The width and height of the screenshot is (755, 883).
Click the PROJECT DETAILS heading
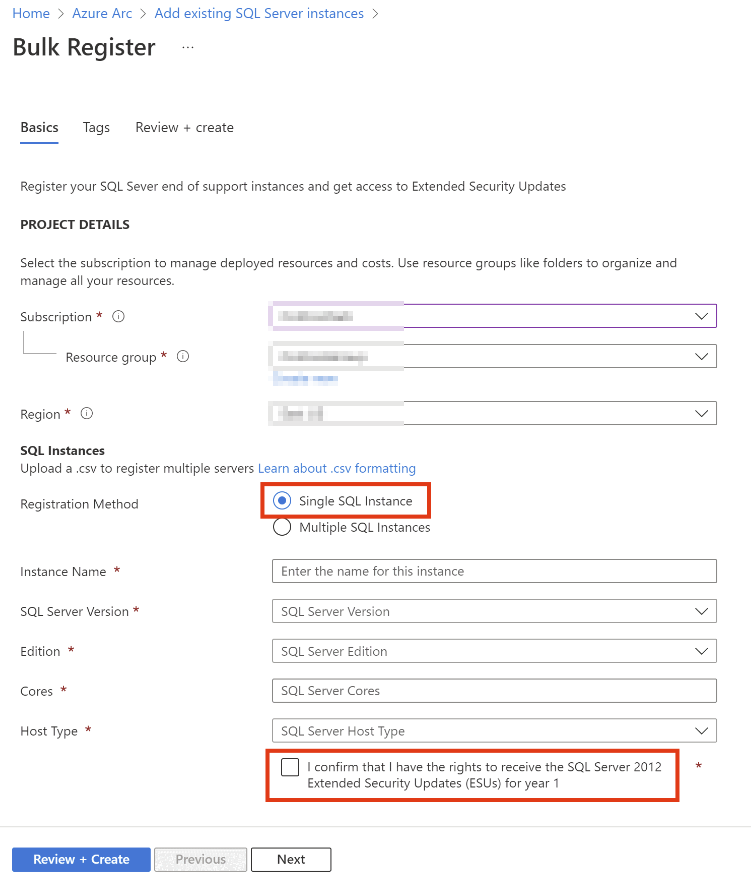click(75, 226)
